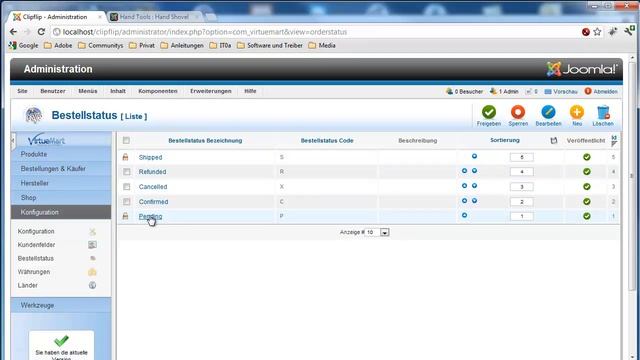Click the browser back arrow
The width and height of the screenshot is (640, 360).
pos(13,32)
